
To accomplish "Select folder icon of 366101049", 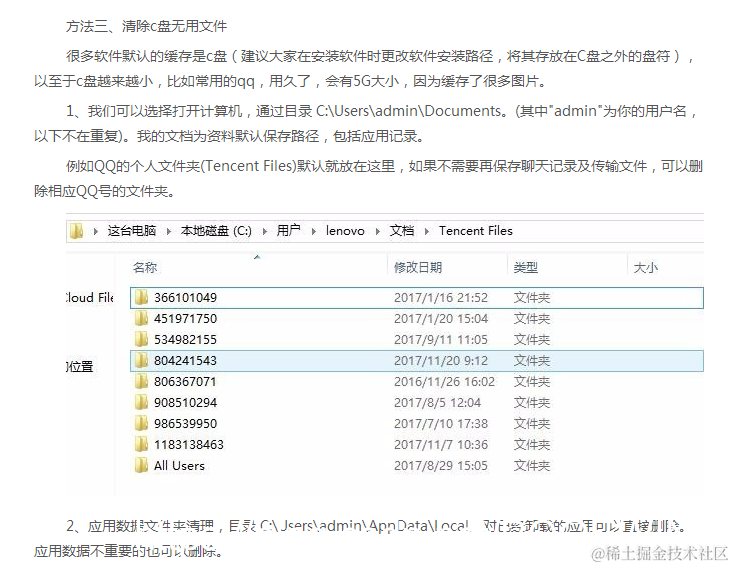I will tap(141, 297).
